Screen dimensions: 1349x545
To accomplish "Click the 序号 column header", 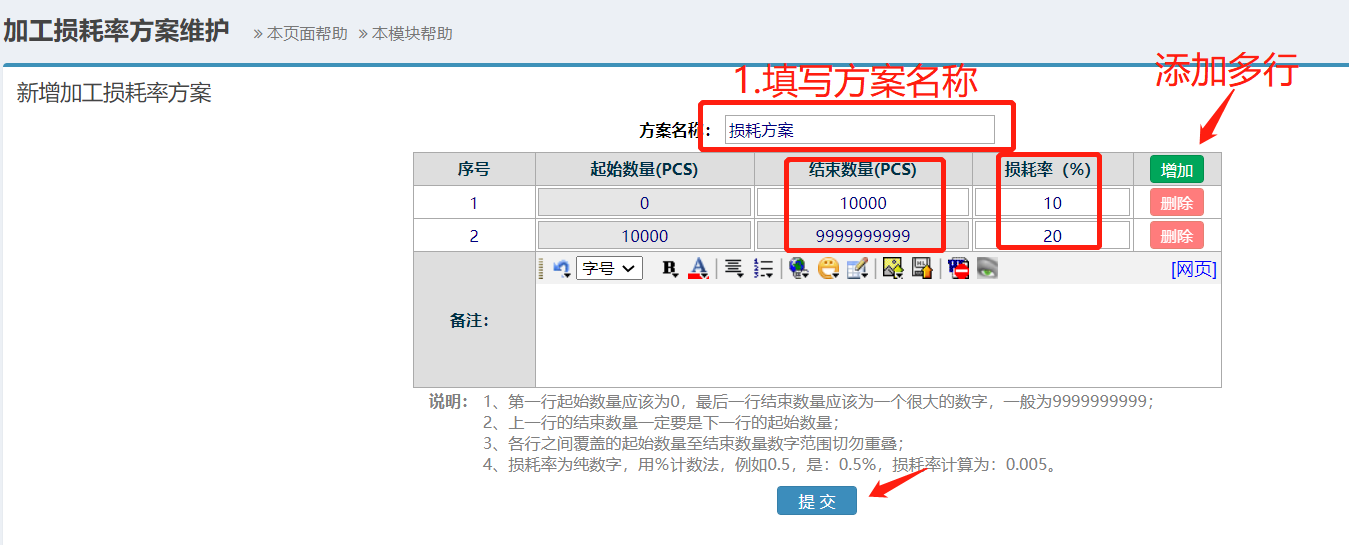I will click(x=474, y=169).
